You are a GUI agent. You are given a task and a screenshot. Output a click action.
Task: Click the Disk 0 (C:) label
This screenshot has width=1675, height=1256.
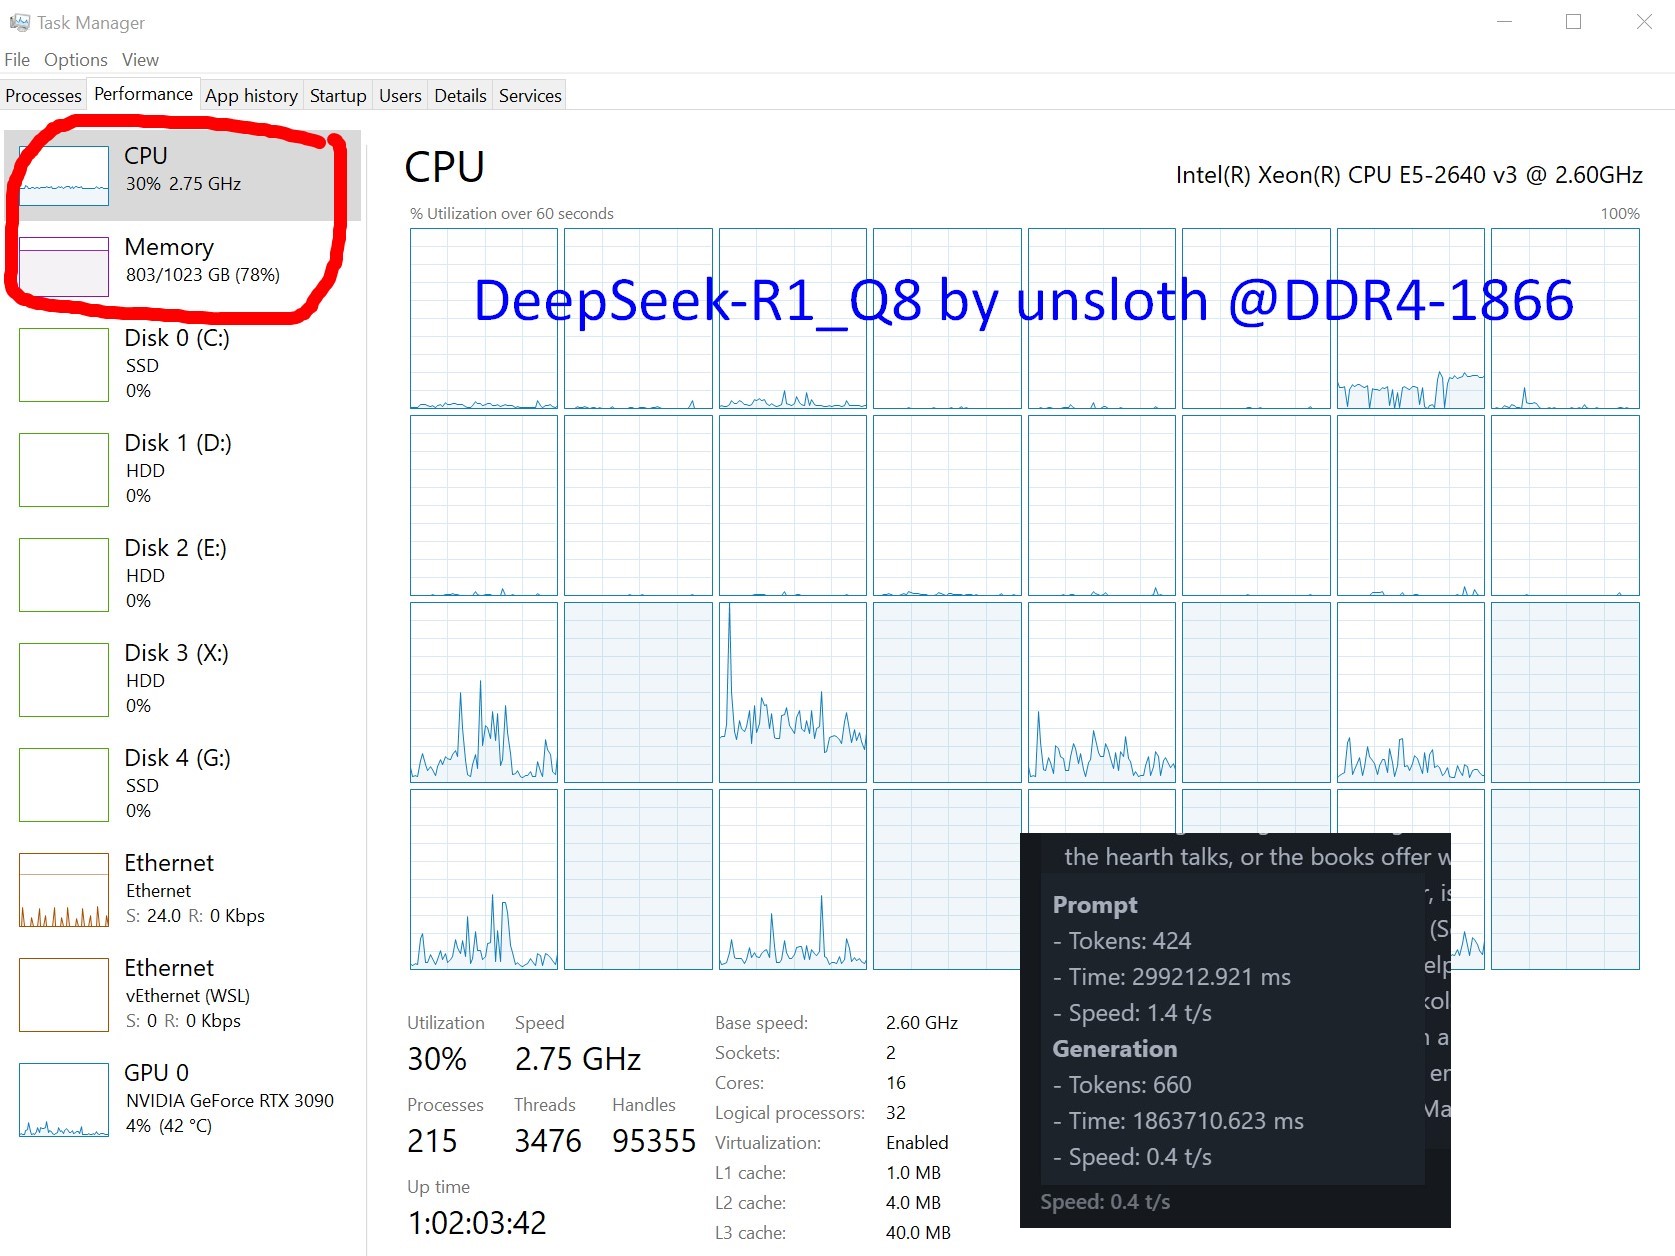click(177, 338)
